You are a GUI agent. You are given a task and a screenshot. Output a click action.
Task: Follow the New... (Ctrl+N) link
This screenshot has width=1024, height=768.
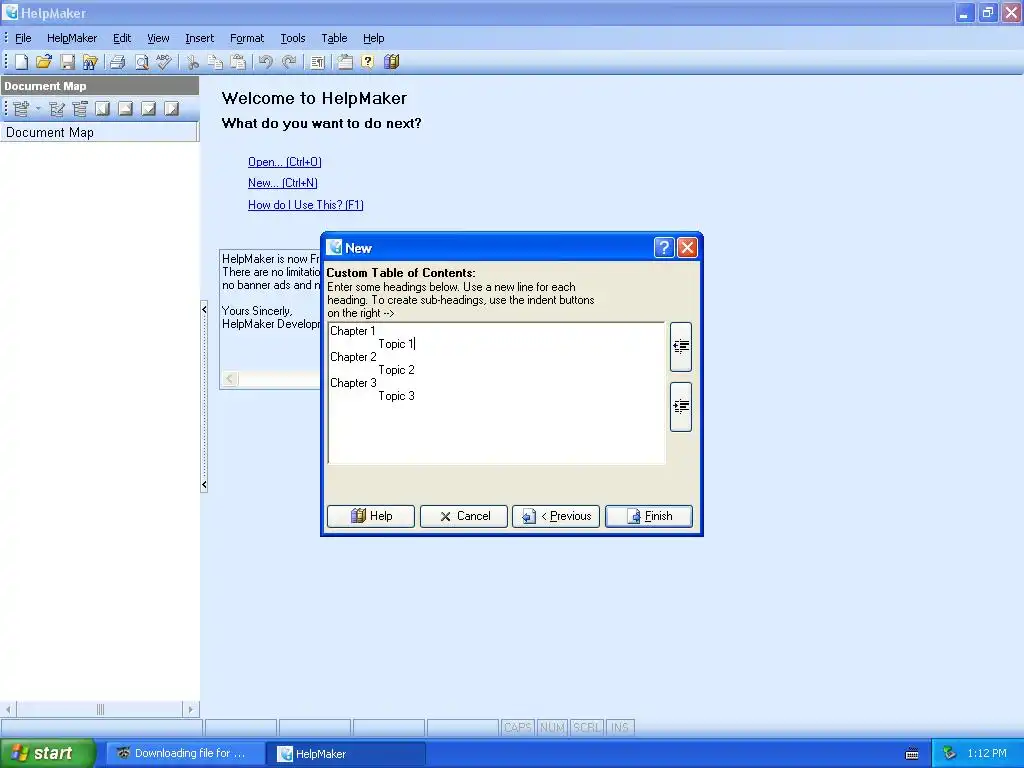(x=283, y=183)
